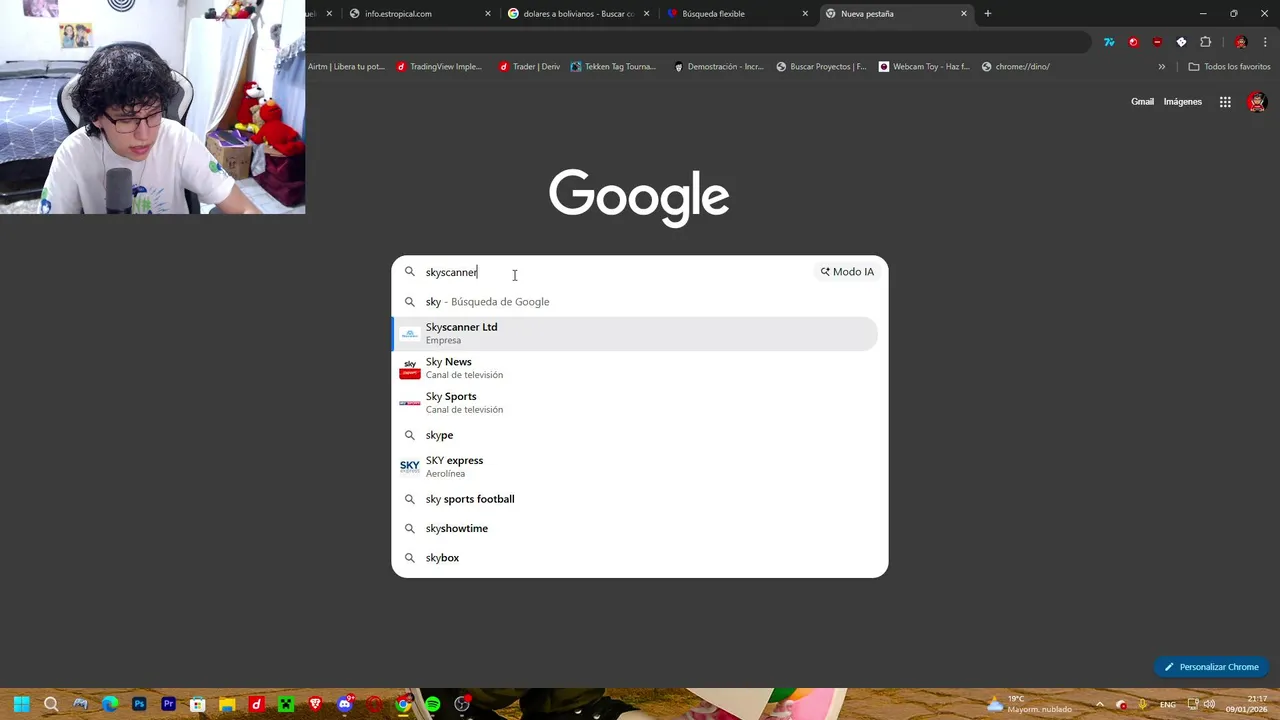Viewport: 1280px width, 720px height.
Task: Open Photoshop from taskbar
Action: tap(139, 704)
